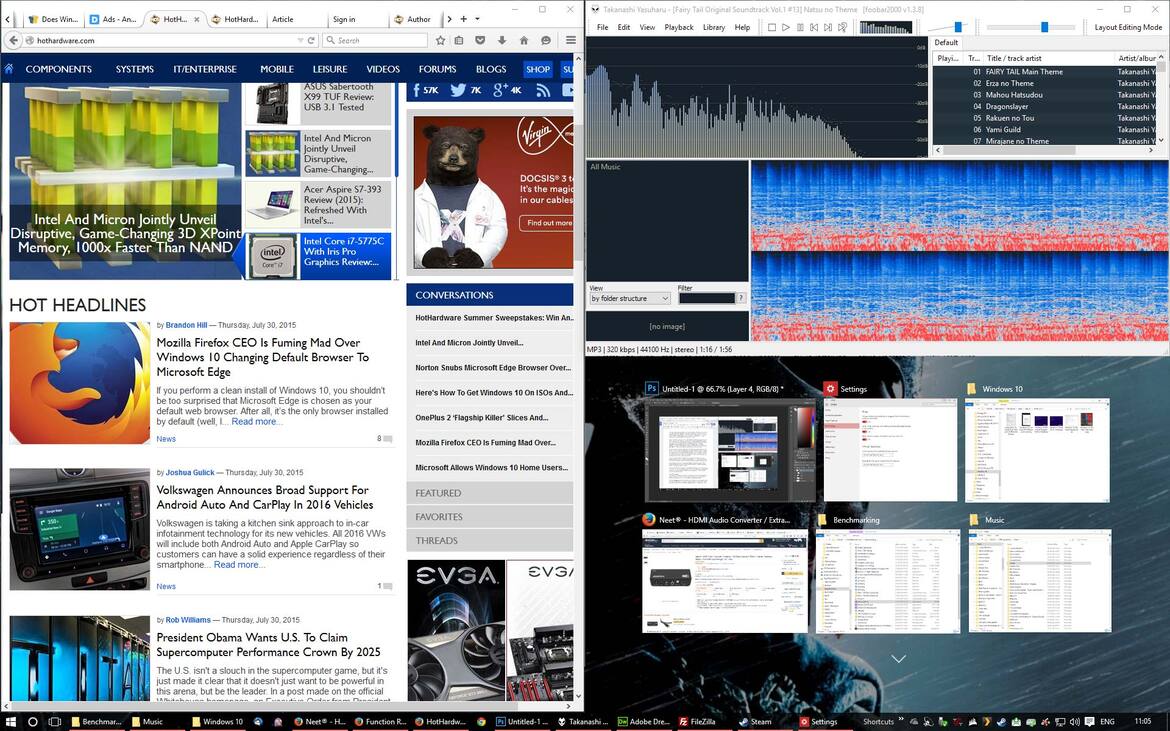Image resolution: width=1170 pixels, height=731 pixels.
Task: Open foobar2000 File menu
Action: pos(602,27)
